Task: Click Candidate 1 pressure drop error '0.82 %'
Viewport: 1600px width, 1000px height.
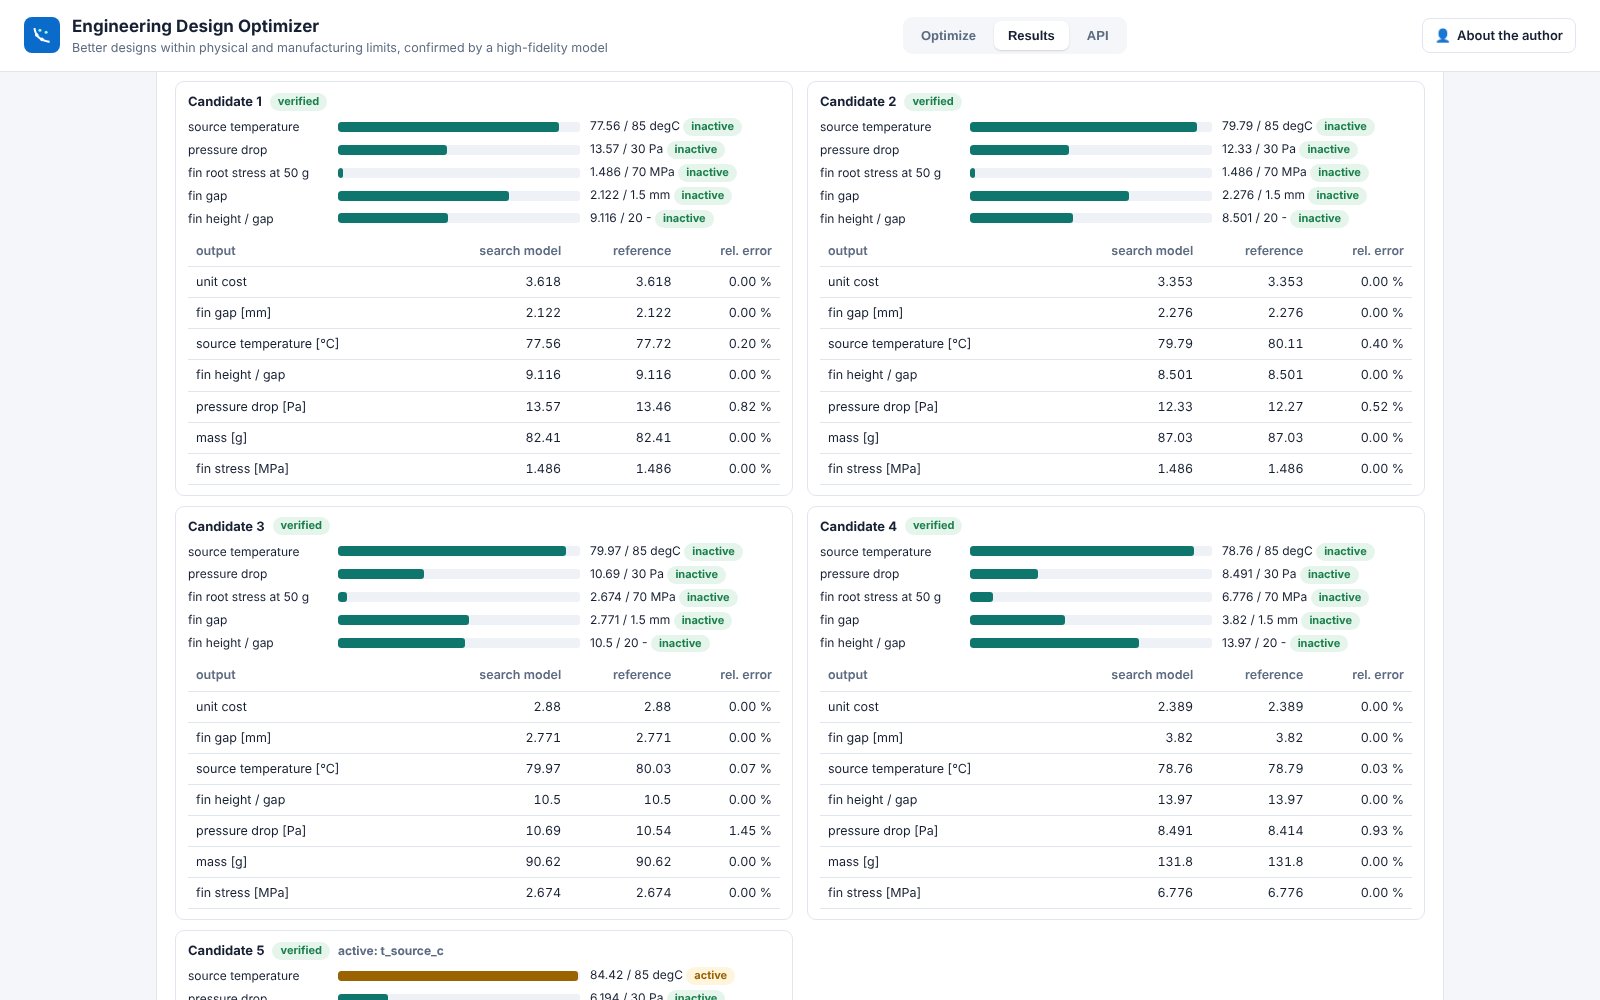Action: tap(750, 407)
